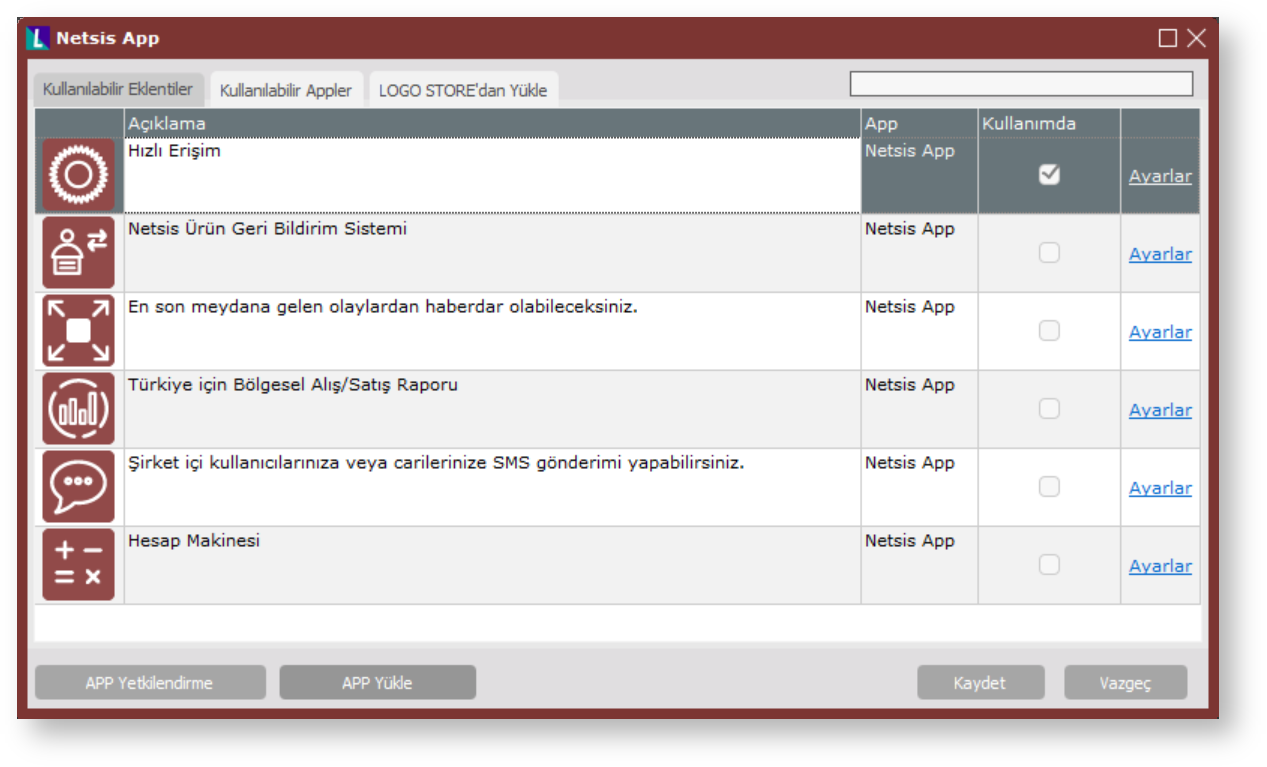Click the Kullanımda column header
The image size is (1267, 767).
click(1049, 123)
